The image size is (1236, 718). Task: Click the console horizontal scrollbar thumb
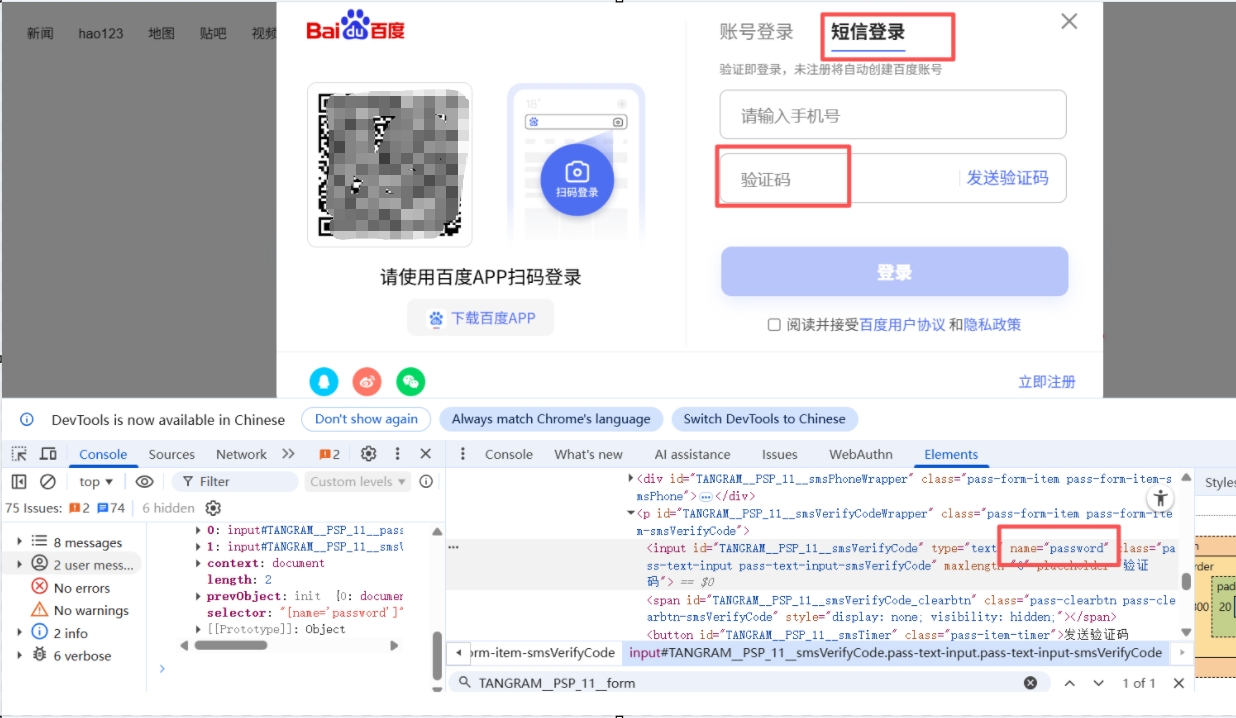click(230, 646)
